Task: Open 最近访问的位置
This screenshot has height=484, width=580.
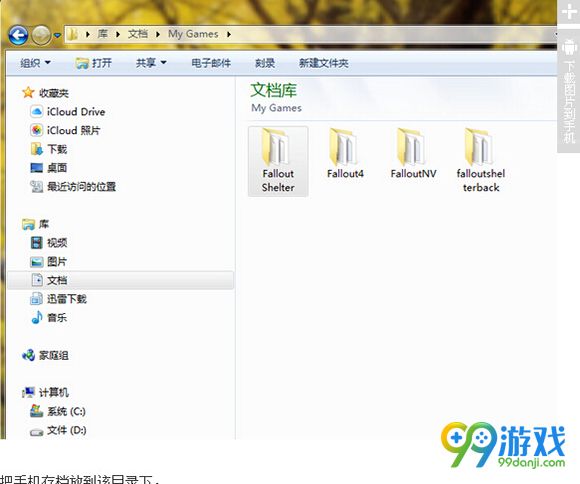Action: pyautogui.click(x=81, y=186)
